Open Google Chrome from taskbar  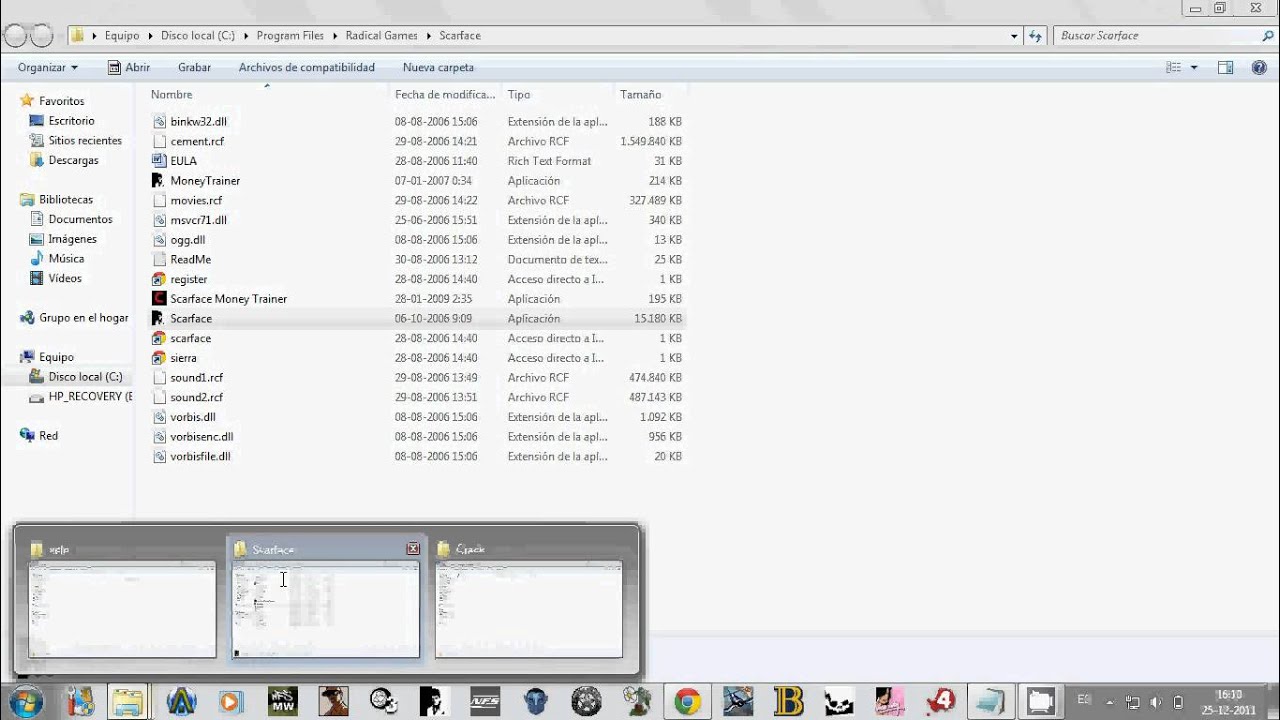click(x=687, y=701)
